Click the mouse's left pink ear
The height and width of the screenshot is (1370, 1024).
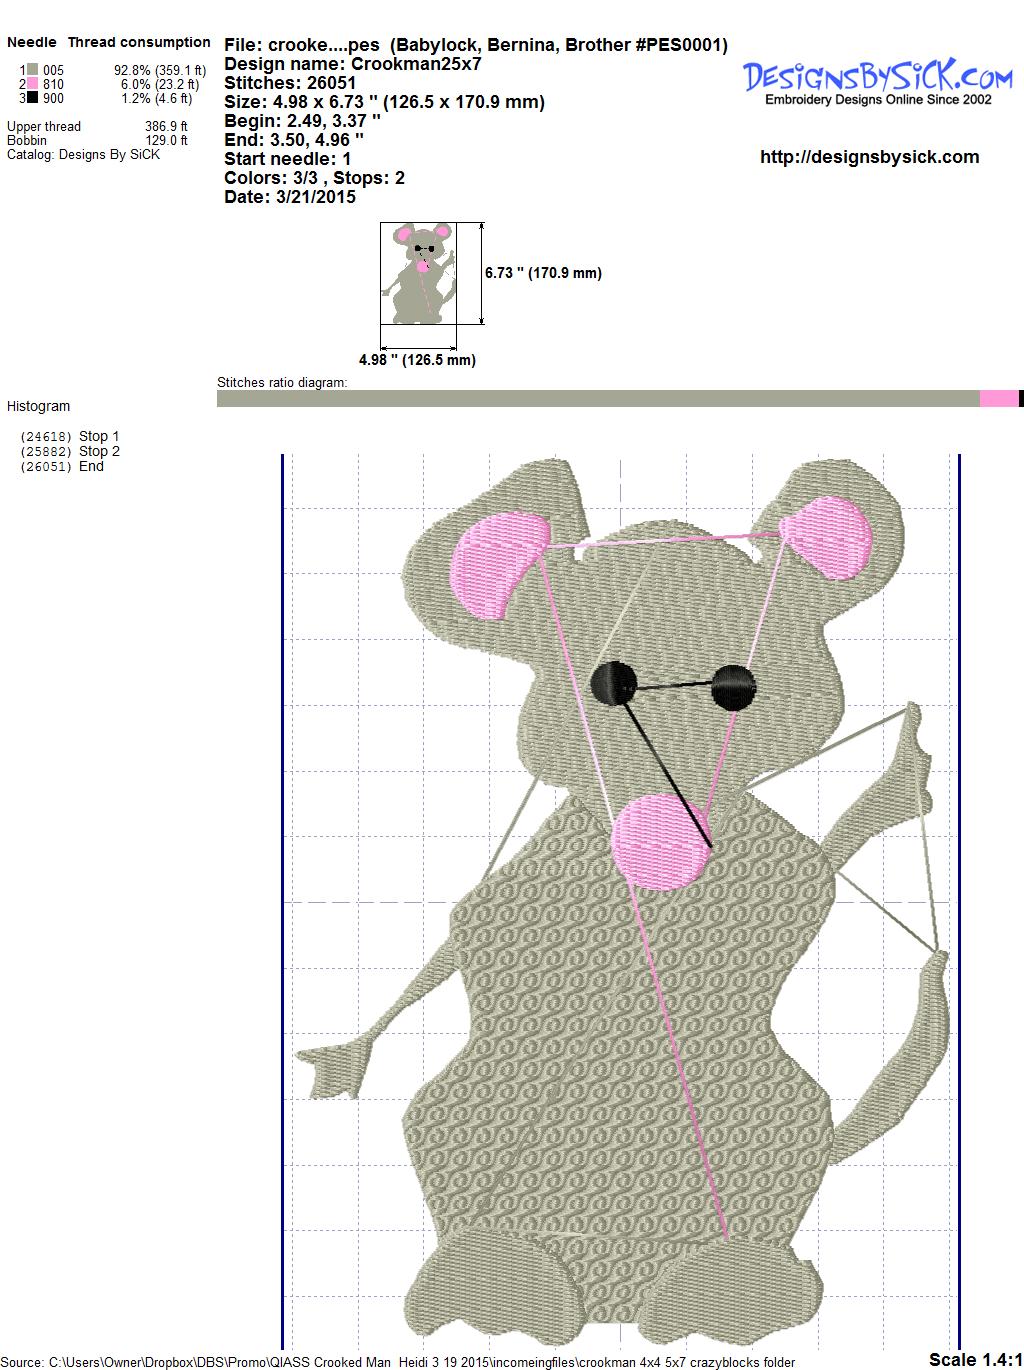[500, 563]
